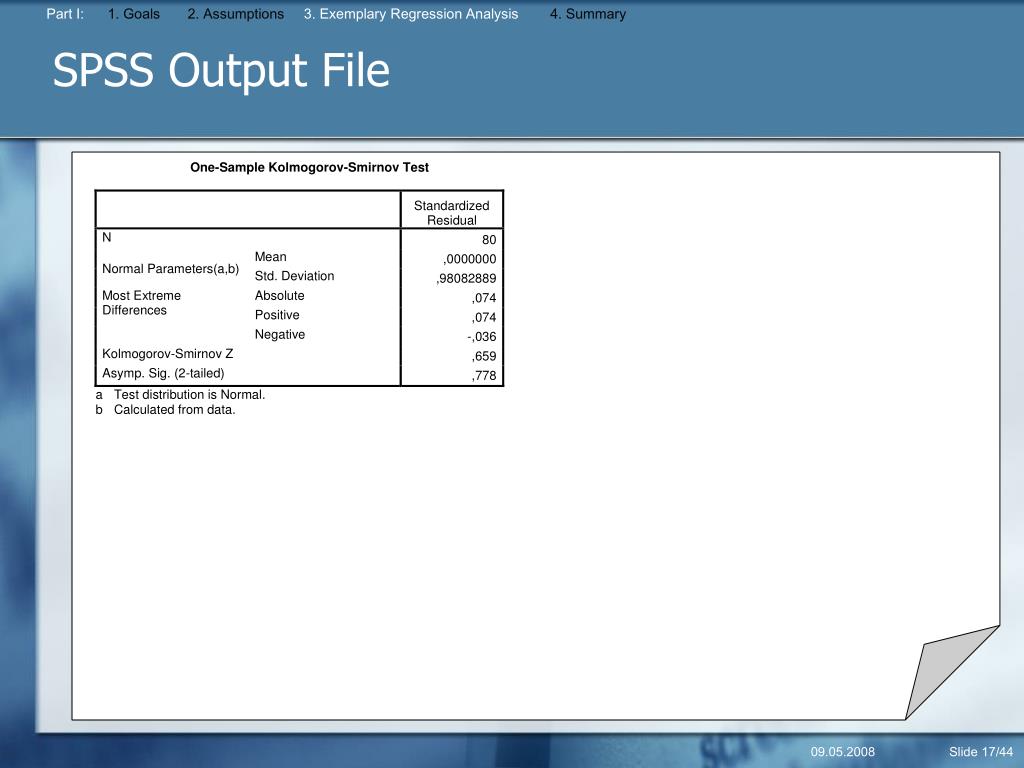Jump to the 4. Summary section
Screen dimensions: 1024x768
(x=588, y=14)
